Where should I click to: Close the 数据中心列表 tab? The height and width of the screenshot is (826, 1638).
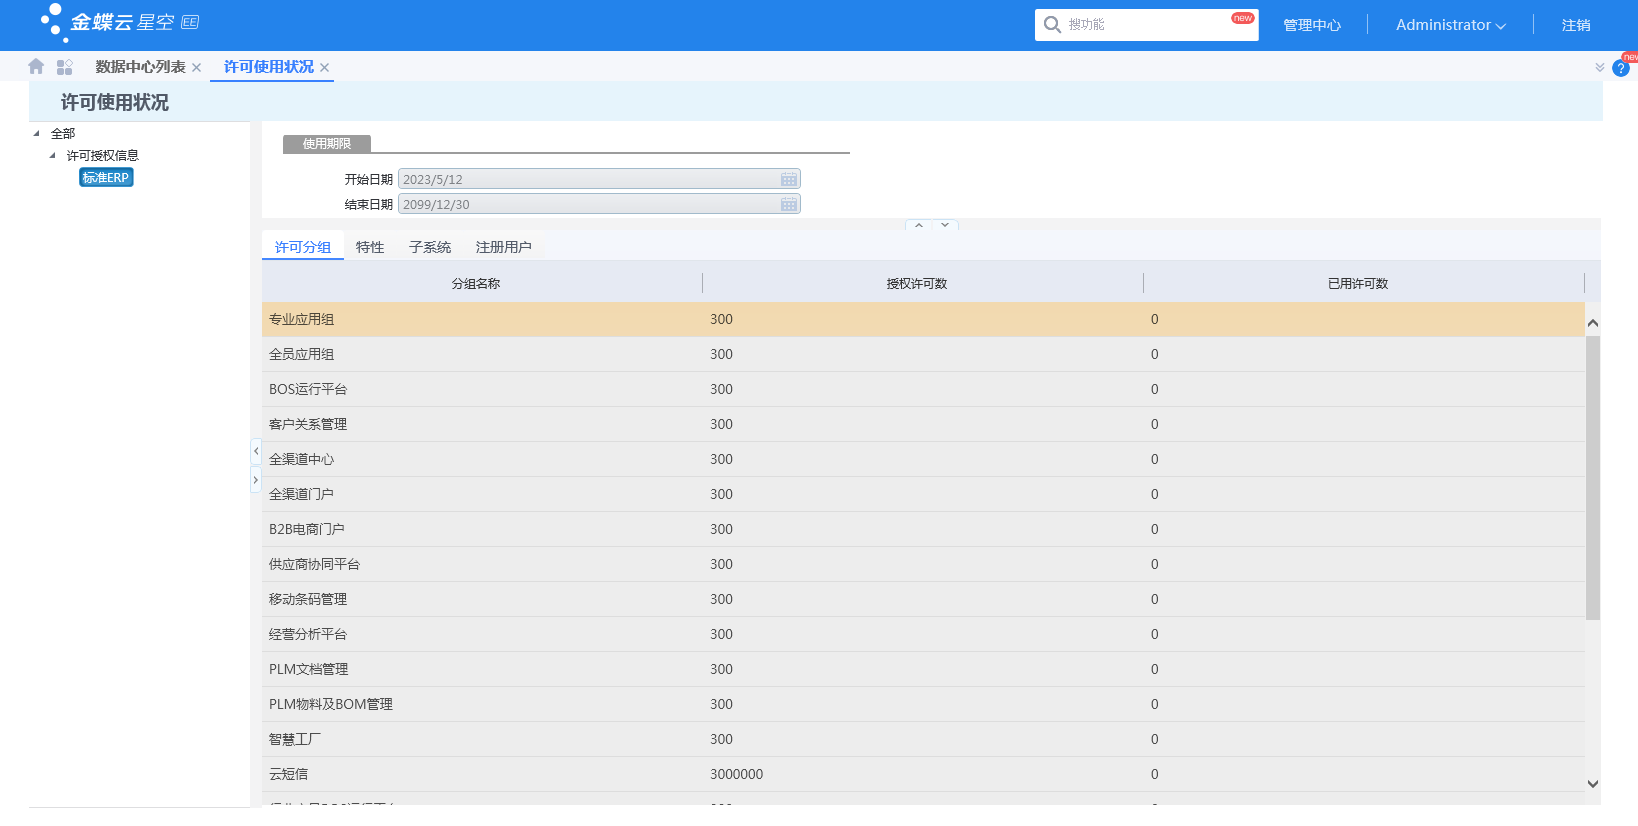(197, 68)
